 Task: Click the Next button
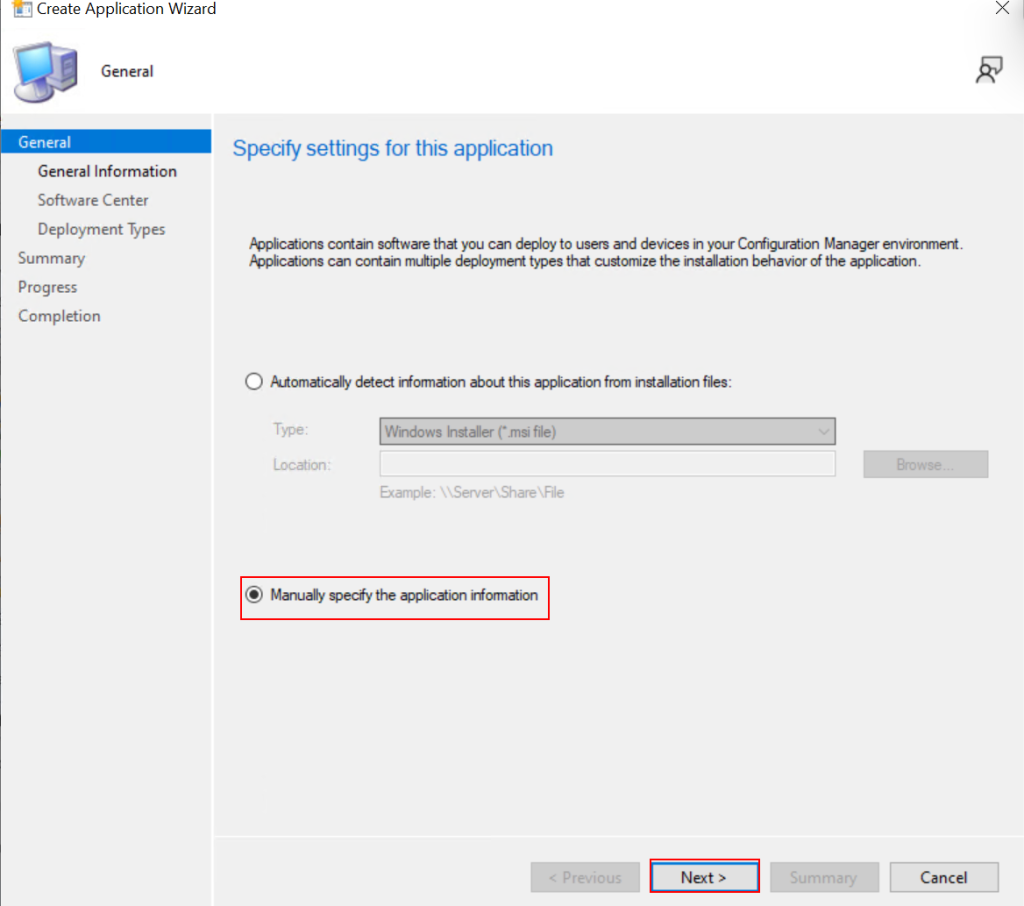tap(704, 877)
